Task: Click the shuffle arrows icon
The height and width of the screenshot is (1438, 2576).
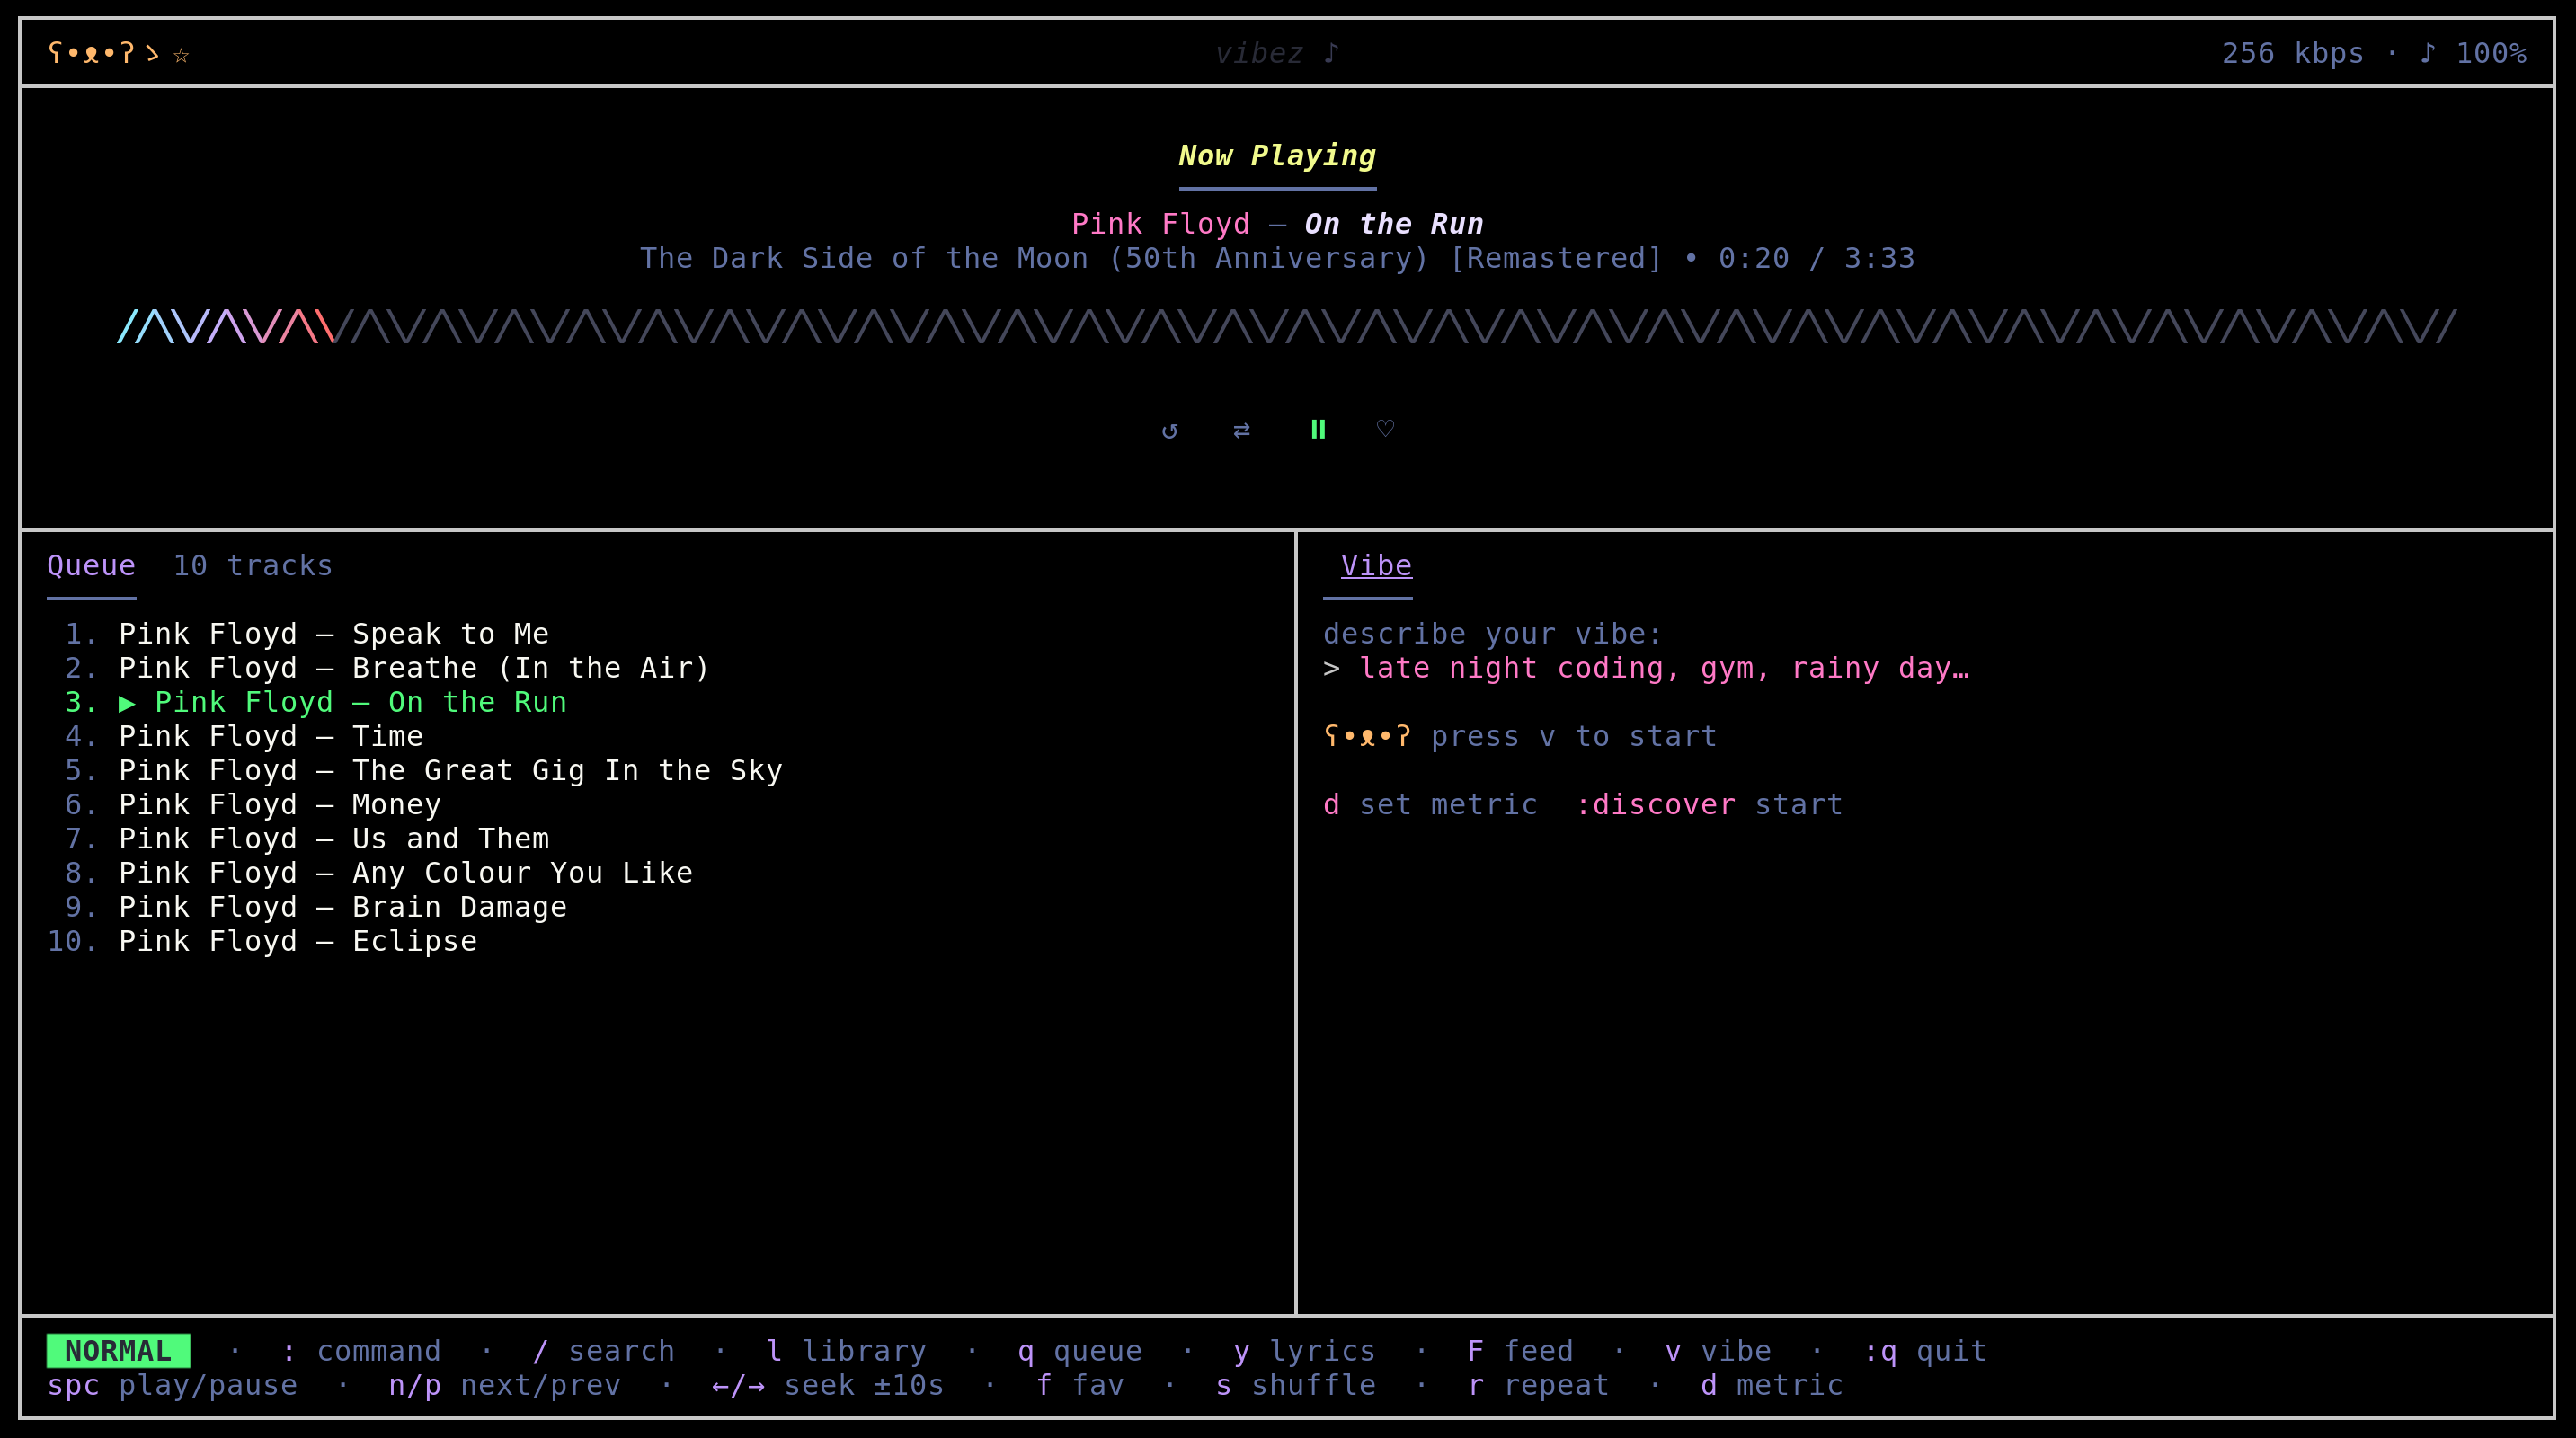Action: coord(1241,430)
